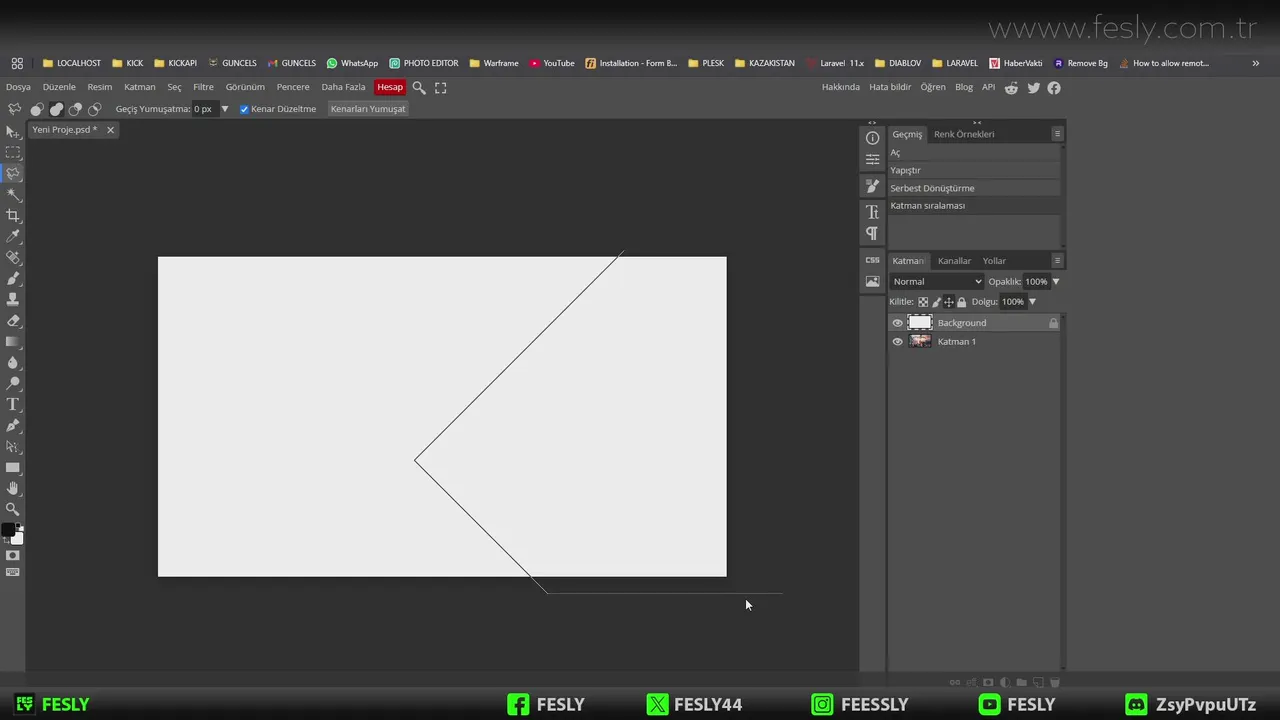The image size is (1280, 720).
Task: Select the Brush tool
Action: pos(13,279)
